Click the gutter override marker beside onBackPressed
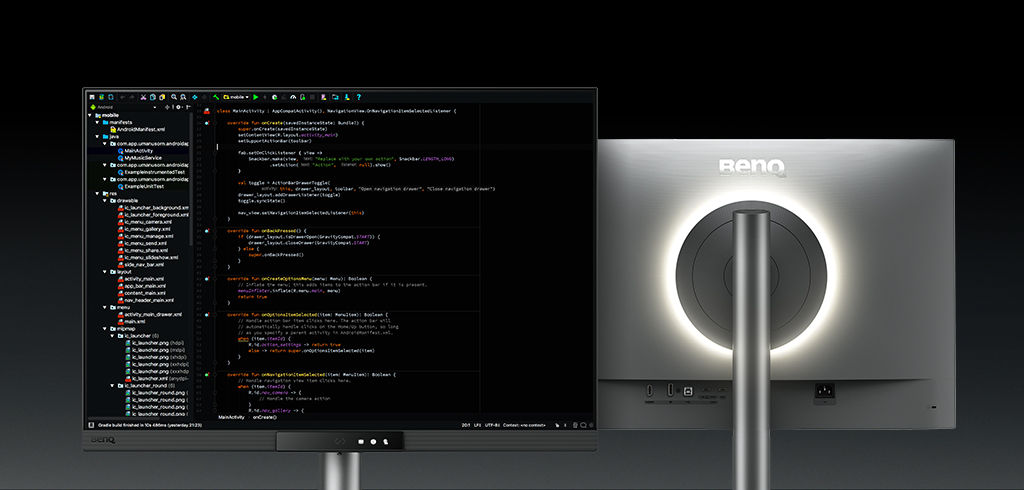This screenshot has width=1024, height=490. tap(207, 231)
